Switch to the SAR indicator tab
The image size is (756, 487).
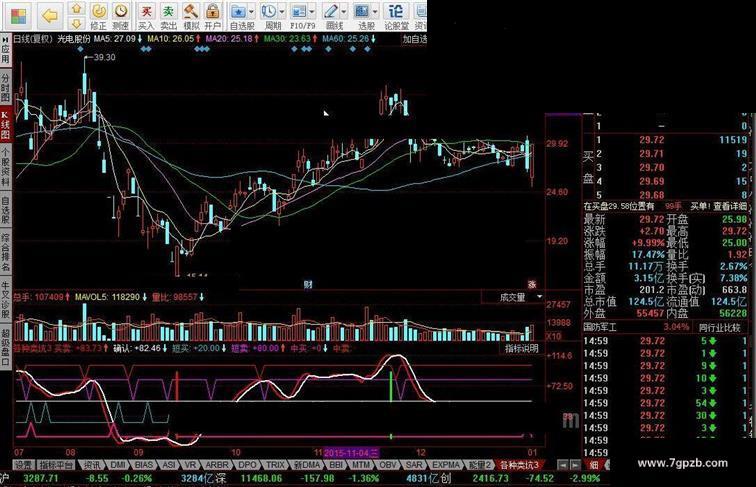[414, 465]
